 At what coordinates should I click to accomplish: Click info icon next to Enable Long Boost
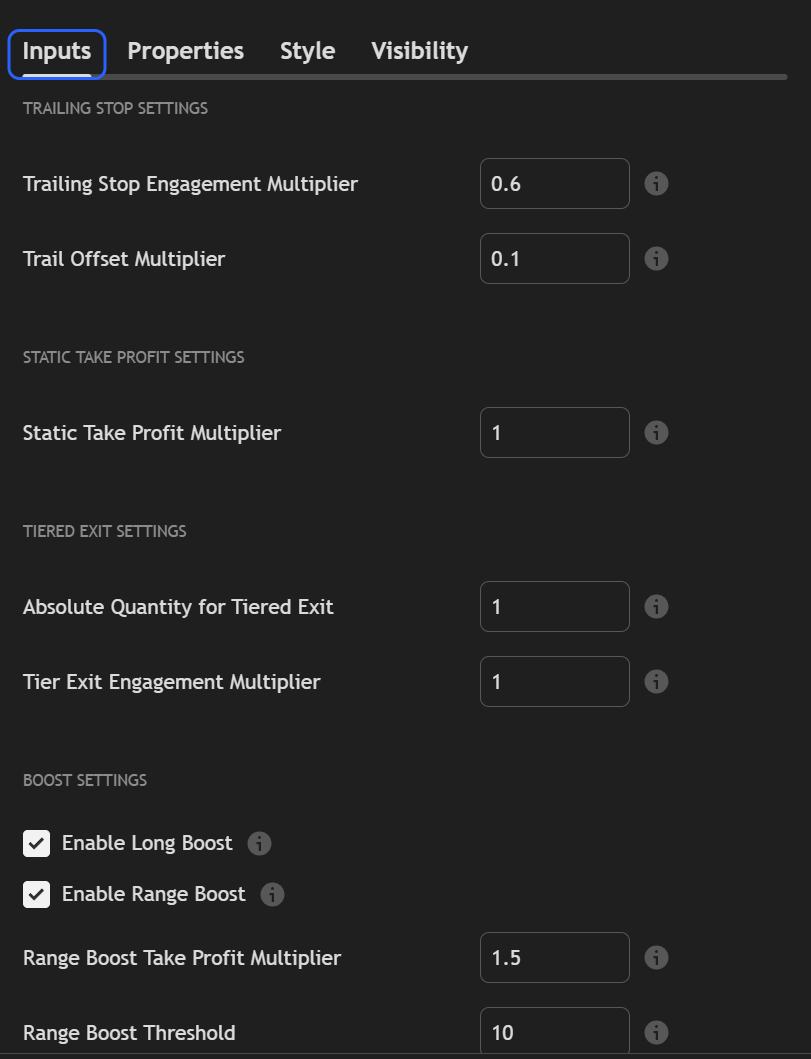point(259,844)
